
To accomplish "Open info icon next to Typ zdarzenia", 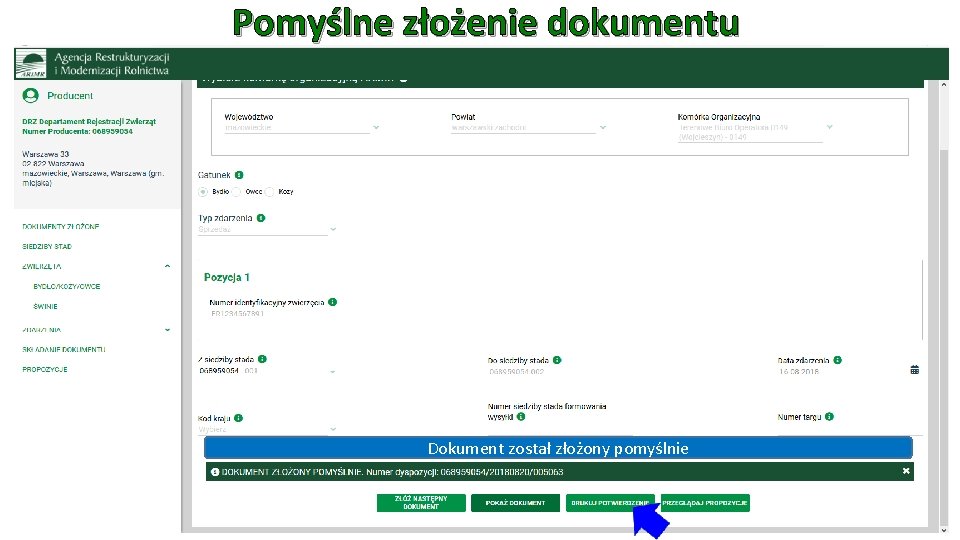I will coord(261,218).
